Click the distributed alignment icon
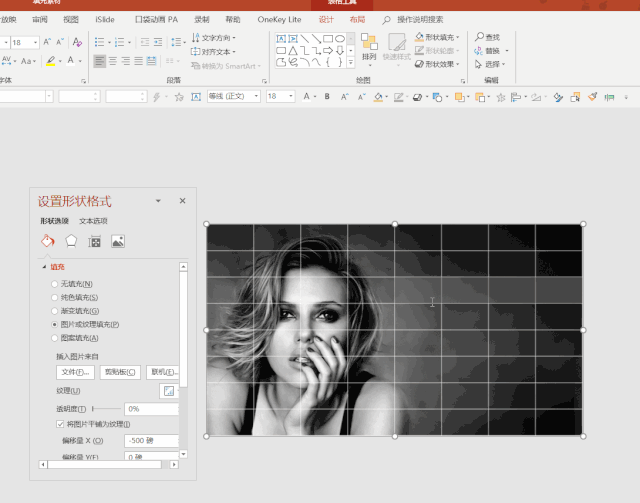The image size is (640, 503). [x=151, y=61]
